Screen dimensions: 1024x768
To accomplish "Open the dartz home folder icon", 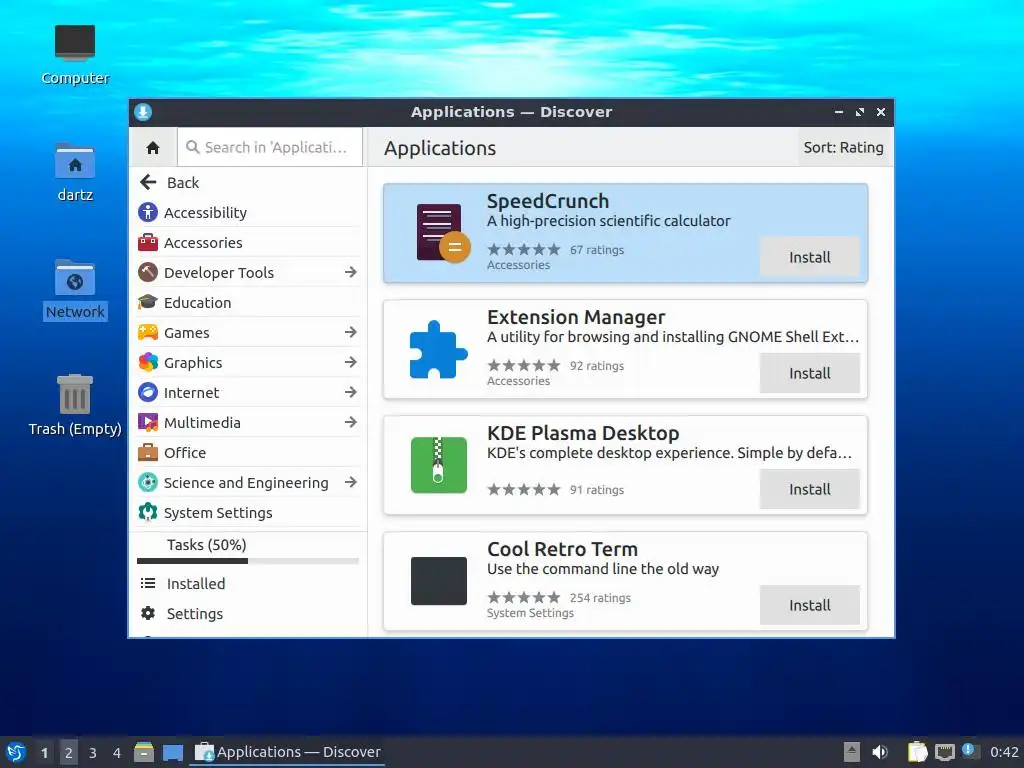I will tap(74, 161).
